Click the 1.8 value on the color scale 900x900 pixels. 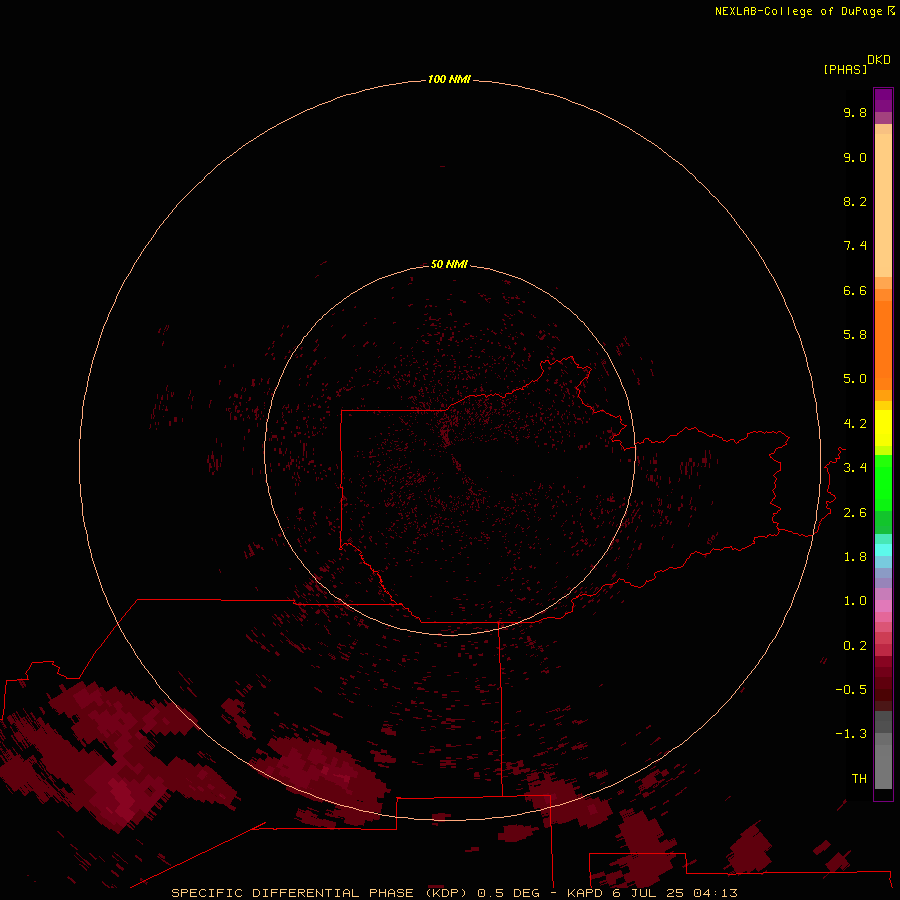click(855, 557)
